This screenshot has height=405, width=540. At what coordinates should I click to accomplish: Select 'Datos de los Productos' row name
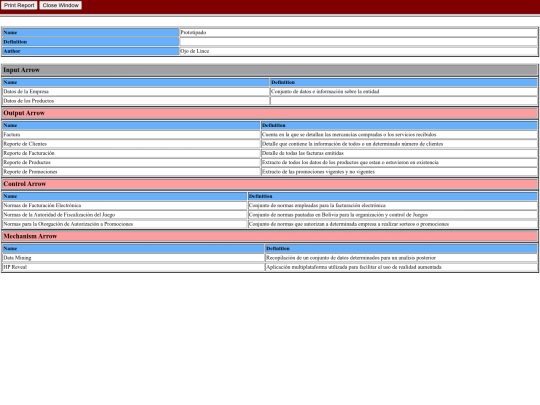coord(136,101)
